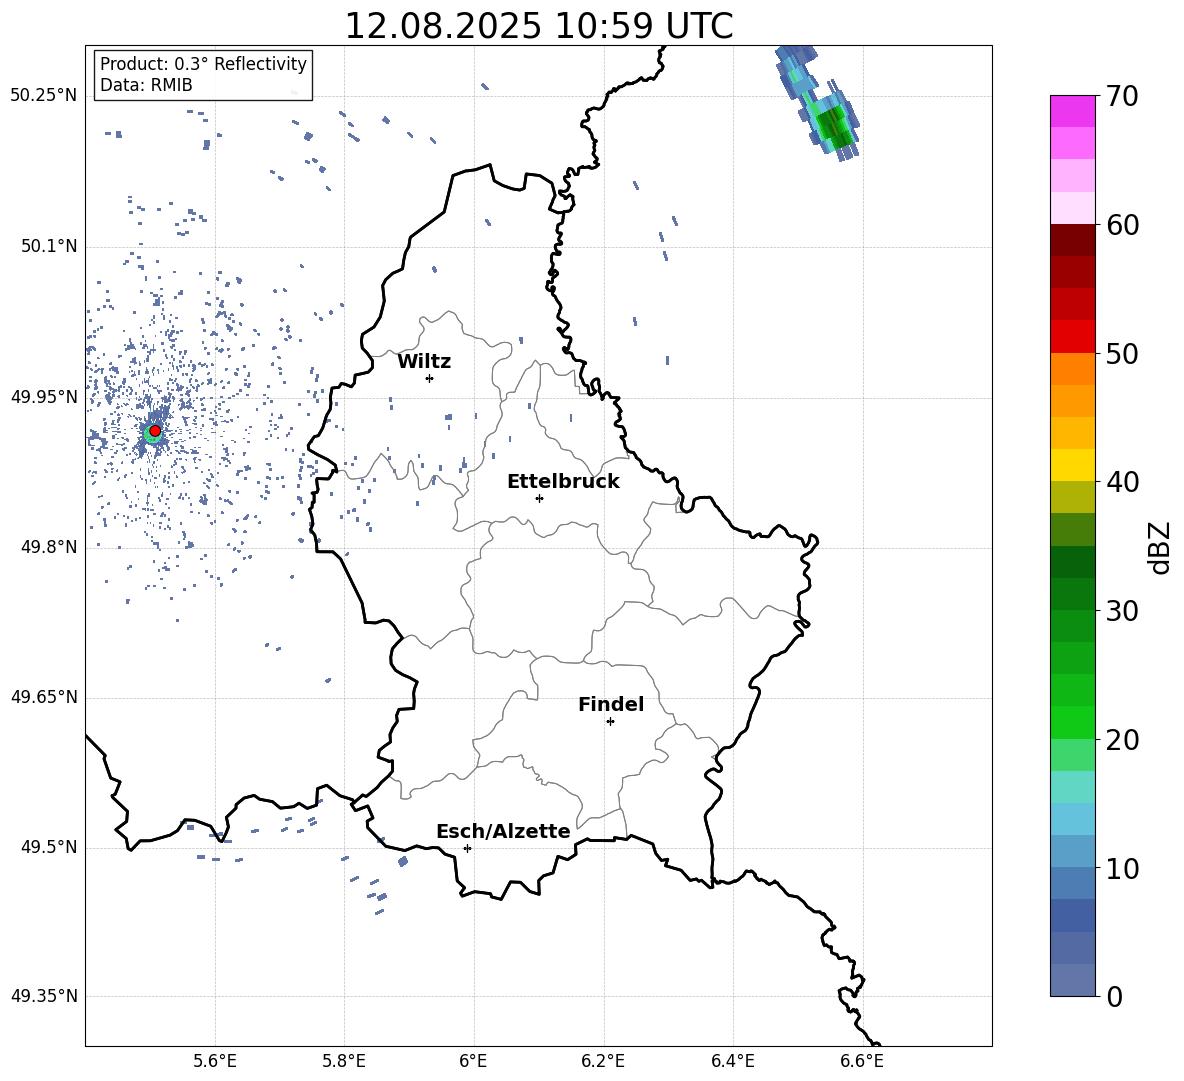Click the 70 colorbar tick label
This screenshot has height=1081, width=1184.
pos(1122,97)
